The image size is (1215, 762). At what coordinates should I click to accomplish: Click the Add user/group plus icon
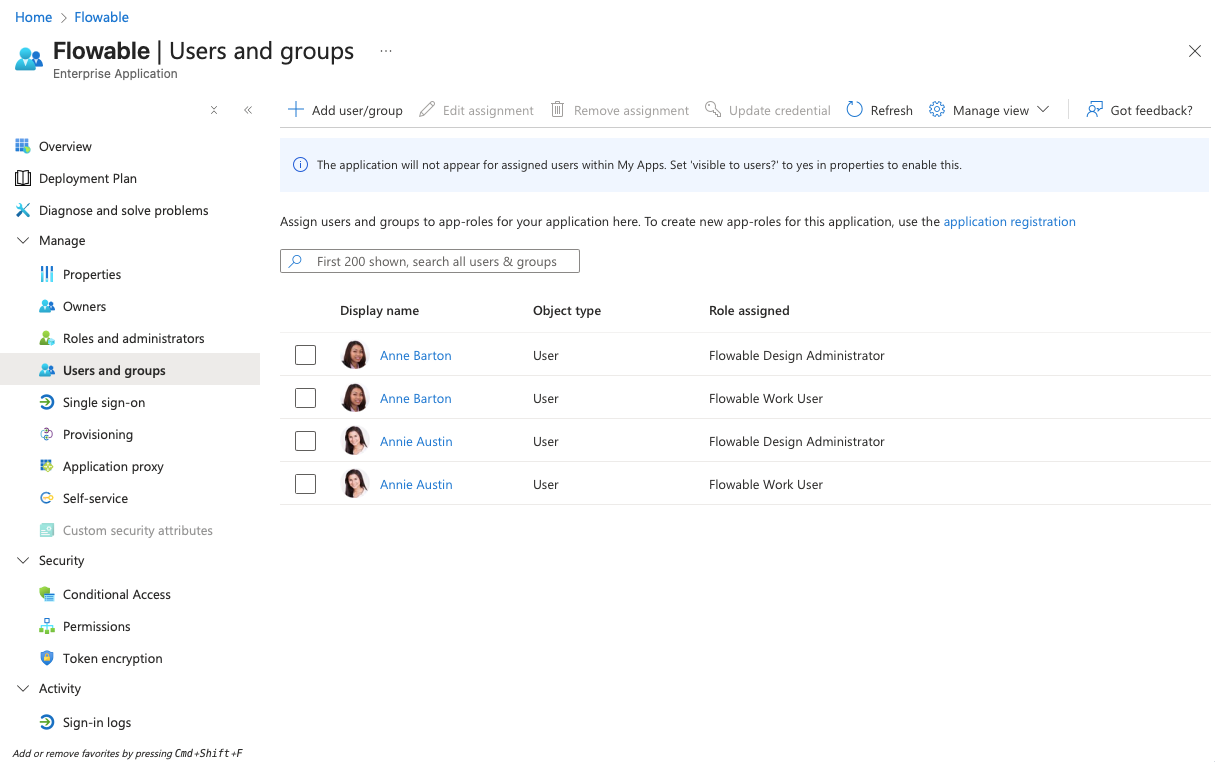tap(295, 109)
